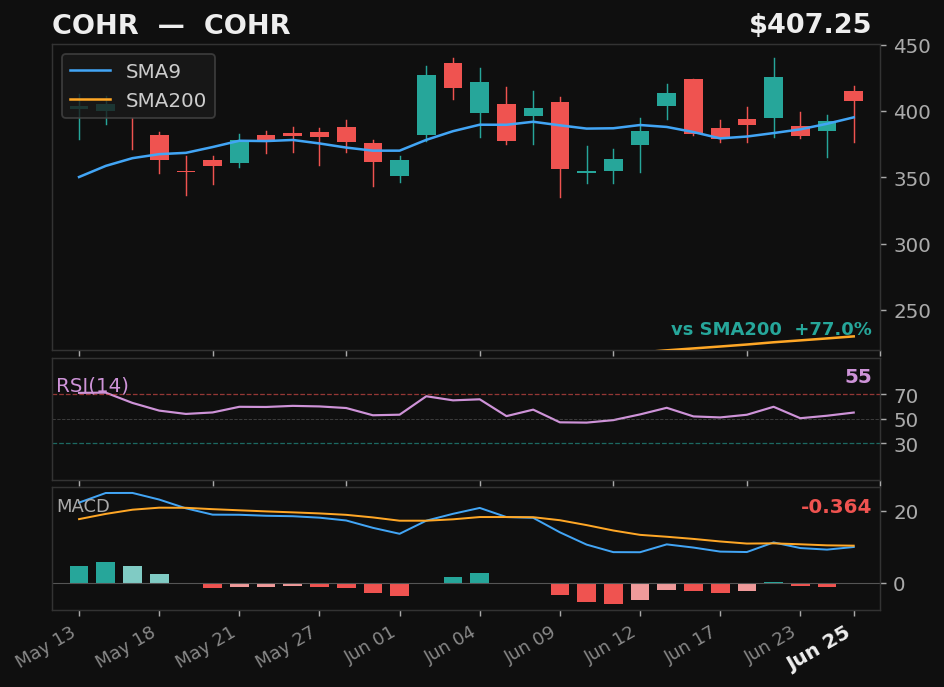Click the May 13 date label
944x687 pixels.
46,646
